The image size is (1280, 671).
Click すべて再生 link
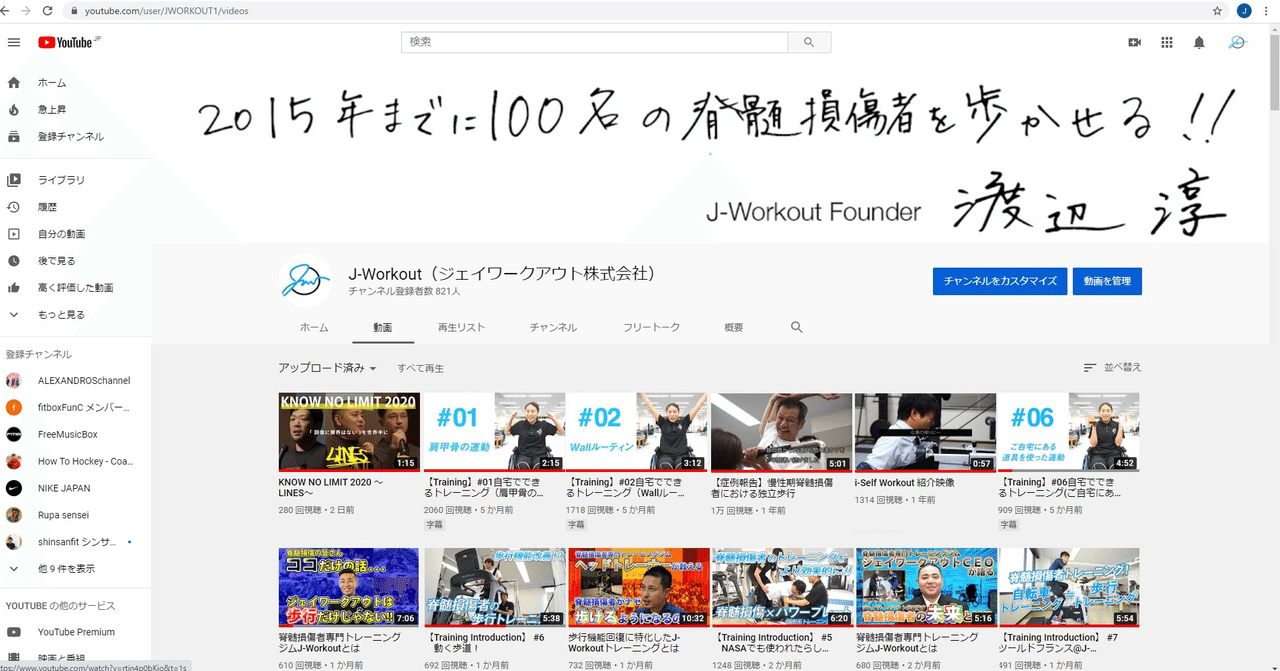[x=420, y=369]
